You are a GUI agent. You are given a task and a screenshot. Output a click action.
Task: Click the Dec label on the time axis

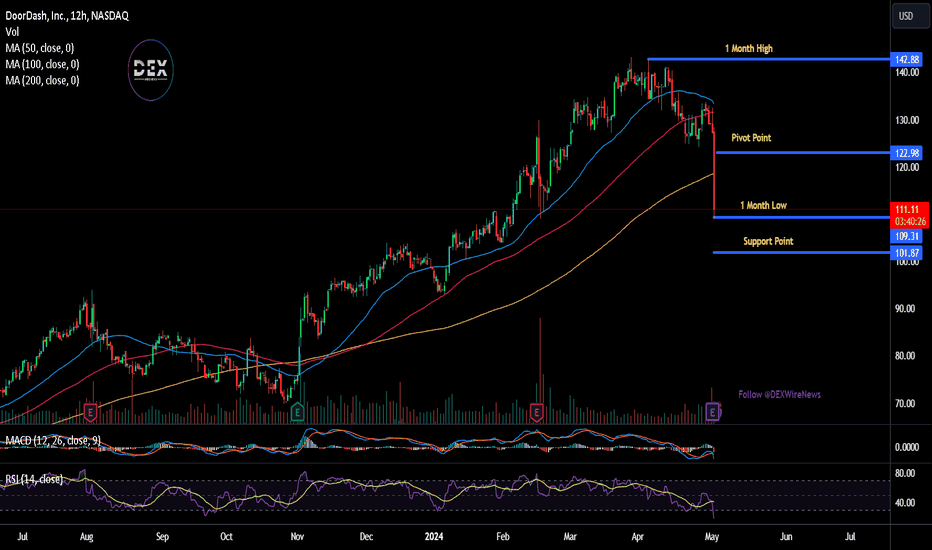pyautogui.click(x=366, y=537)
